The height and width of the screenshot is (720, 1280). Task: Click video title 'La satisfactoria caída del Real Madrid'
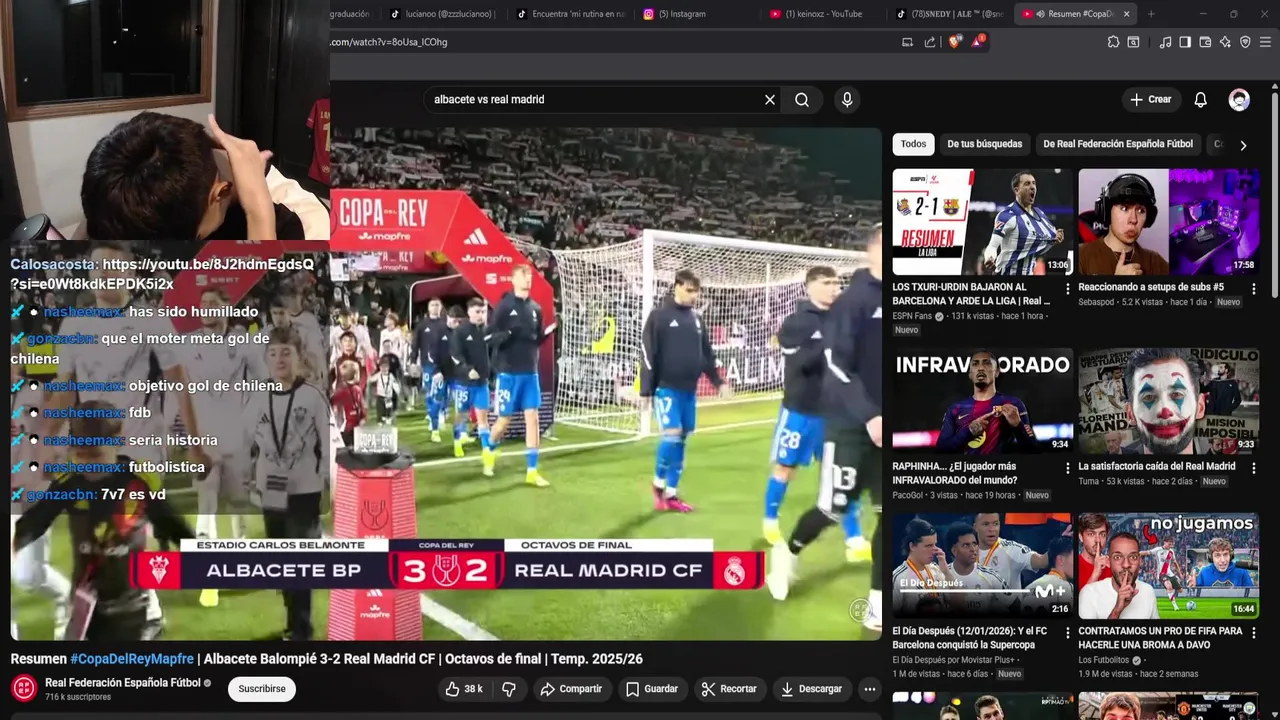point(1157,466)
